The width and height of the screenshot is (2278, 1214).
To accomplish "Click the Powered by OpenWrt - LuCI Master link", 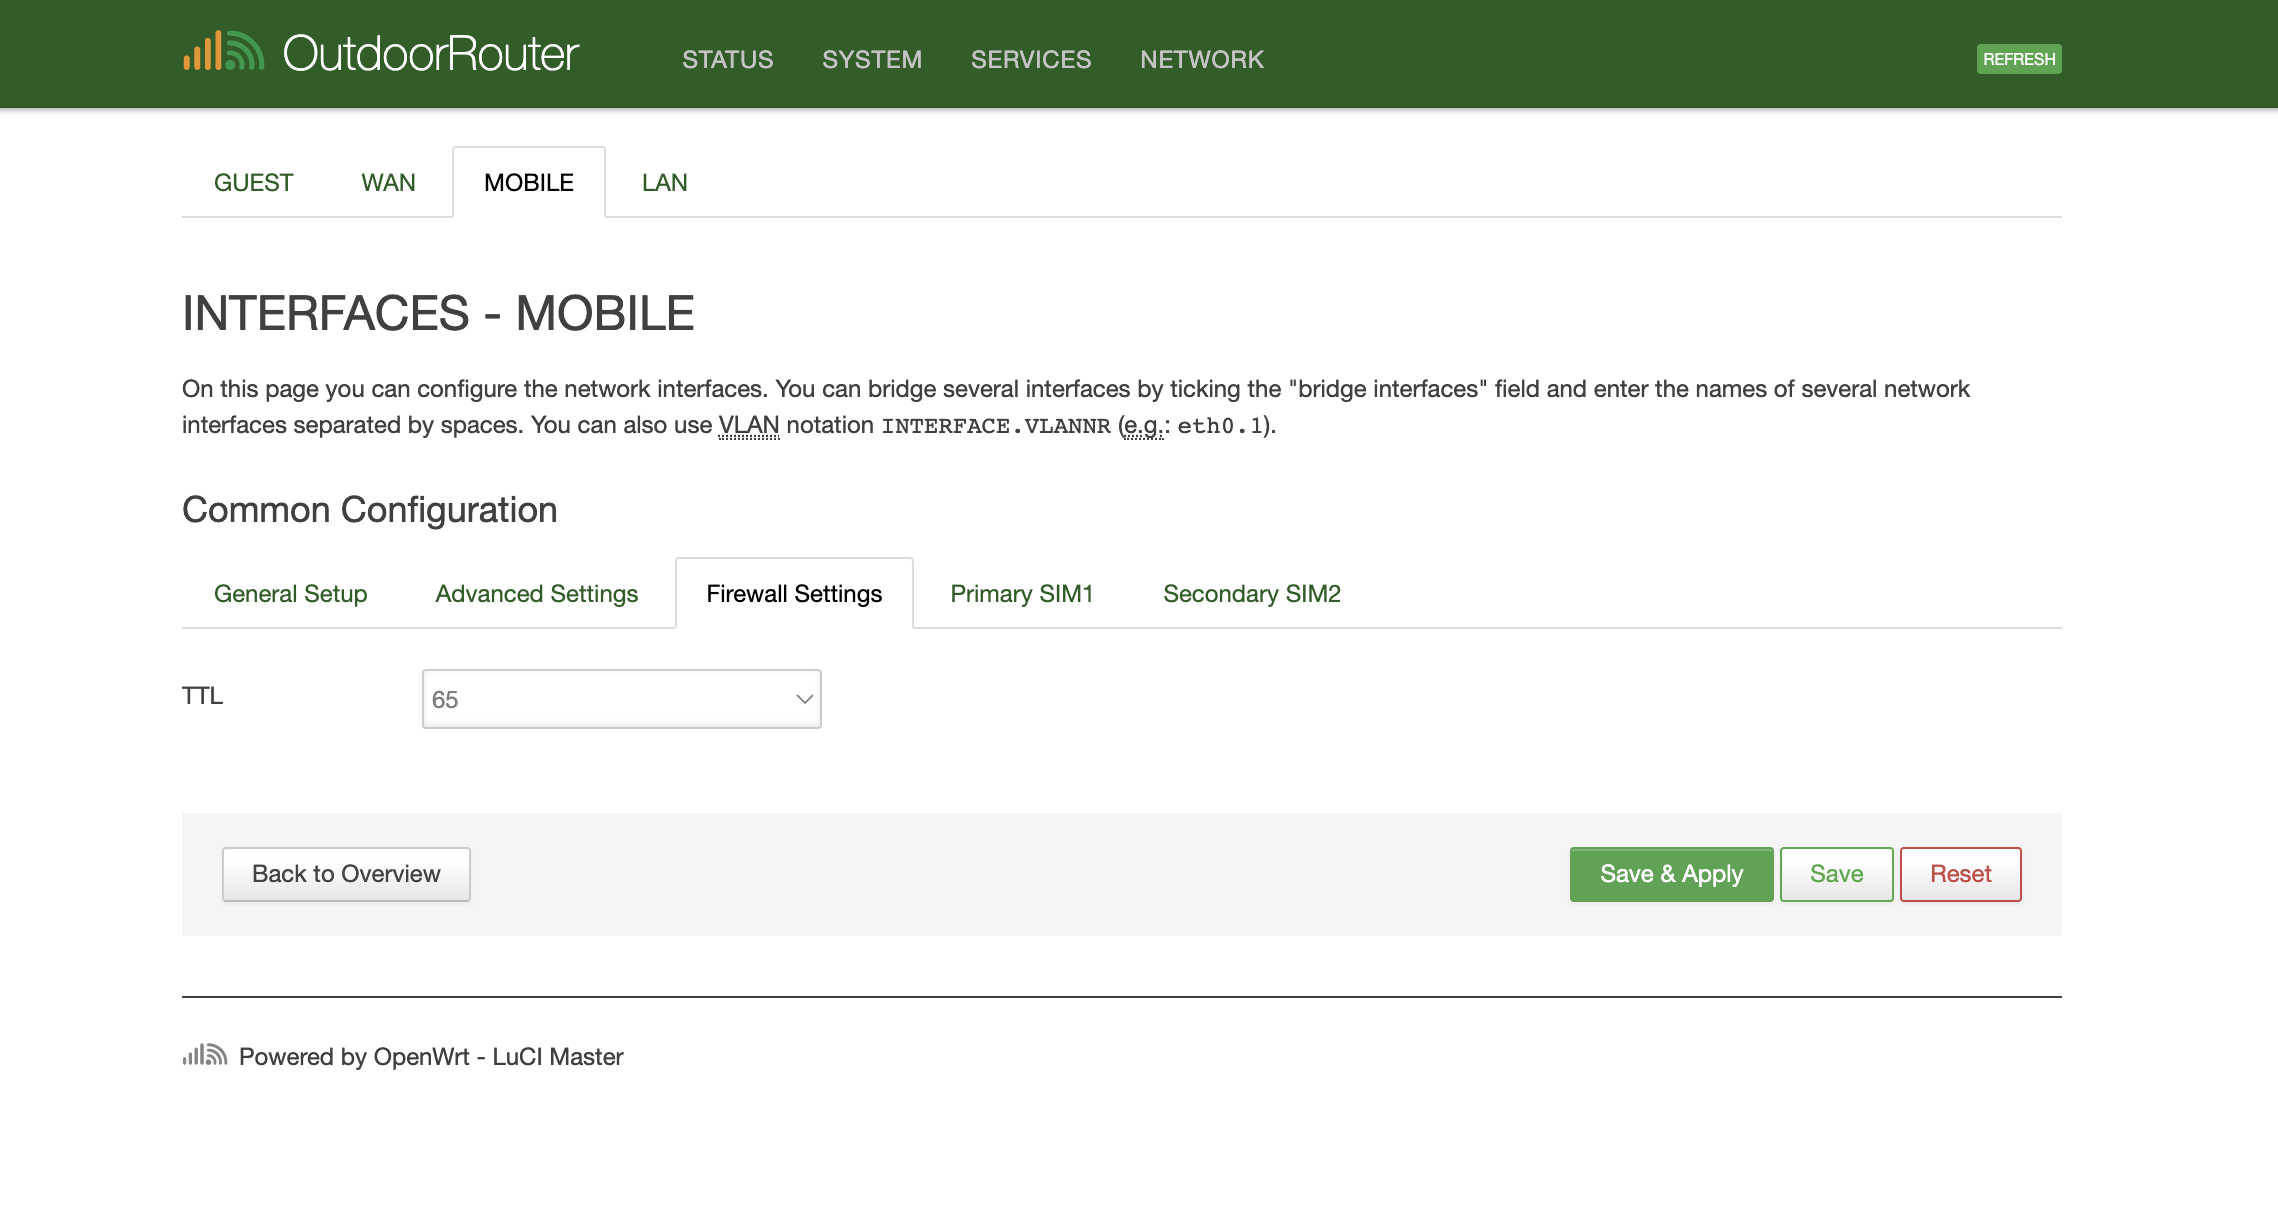I will tap(431, 1057).
